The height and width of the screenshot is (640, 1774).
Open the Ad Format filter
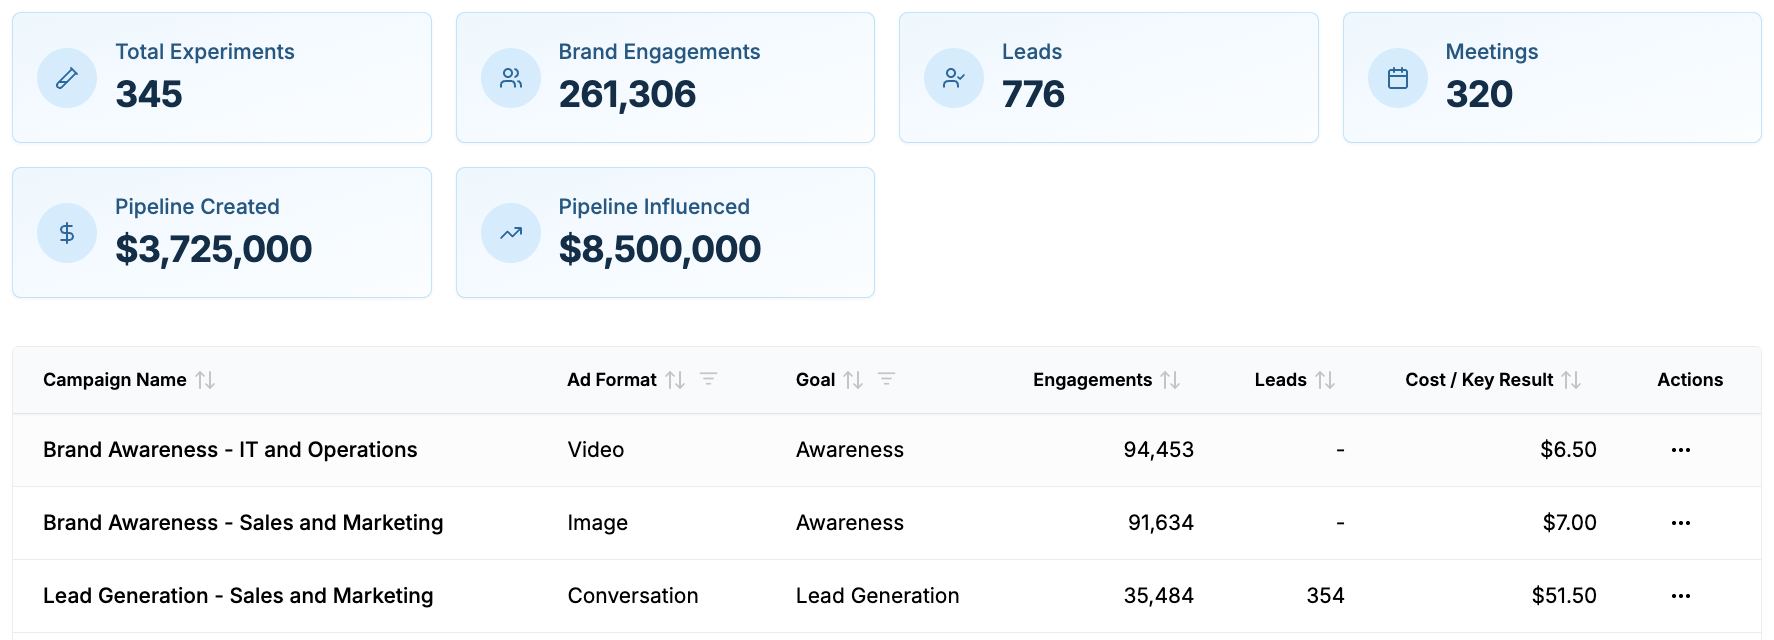708,379
